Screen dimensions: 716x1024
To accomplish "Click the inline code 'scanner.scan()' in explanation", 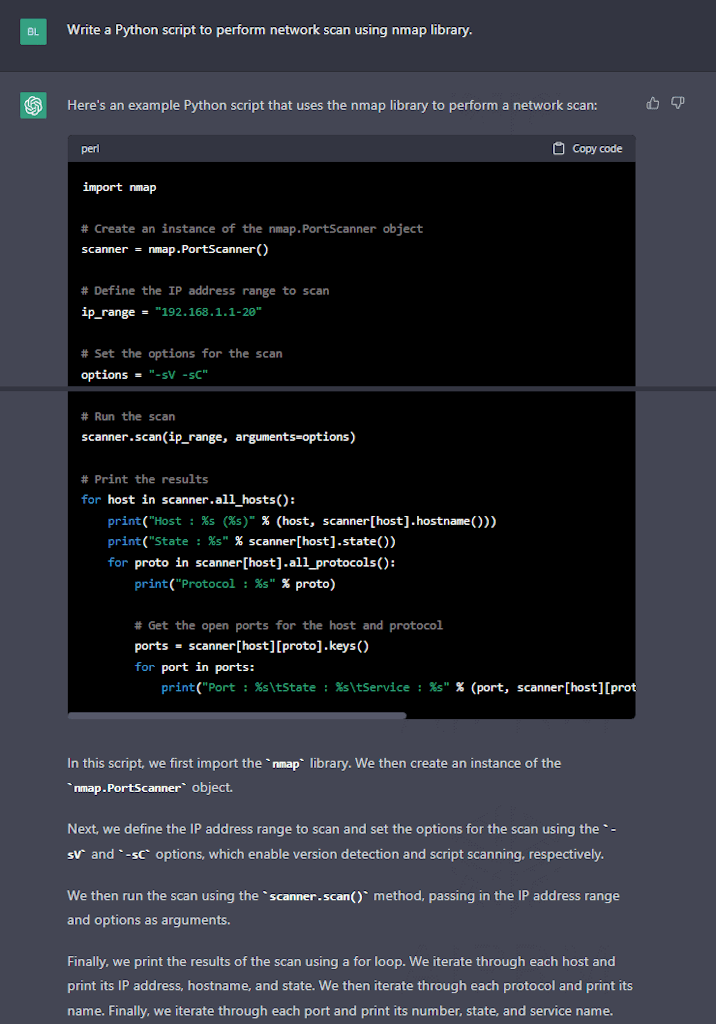I will point(316,897).
